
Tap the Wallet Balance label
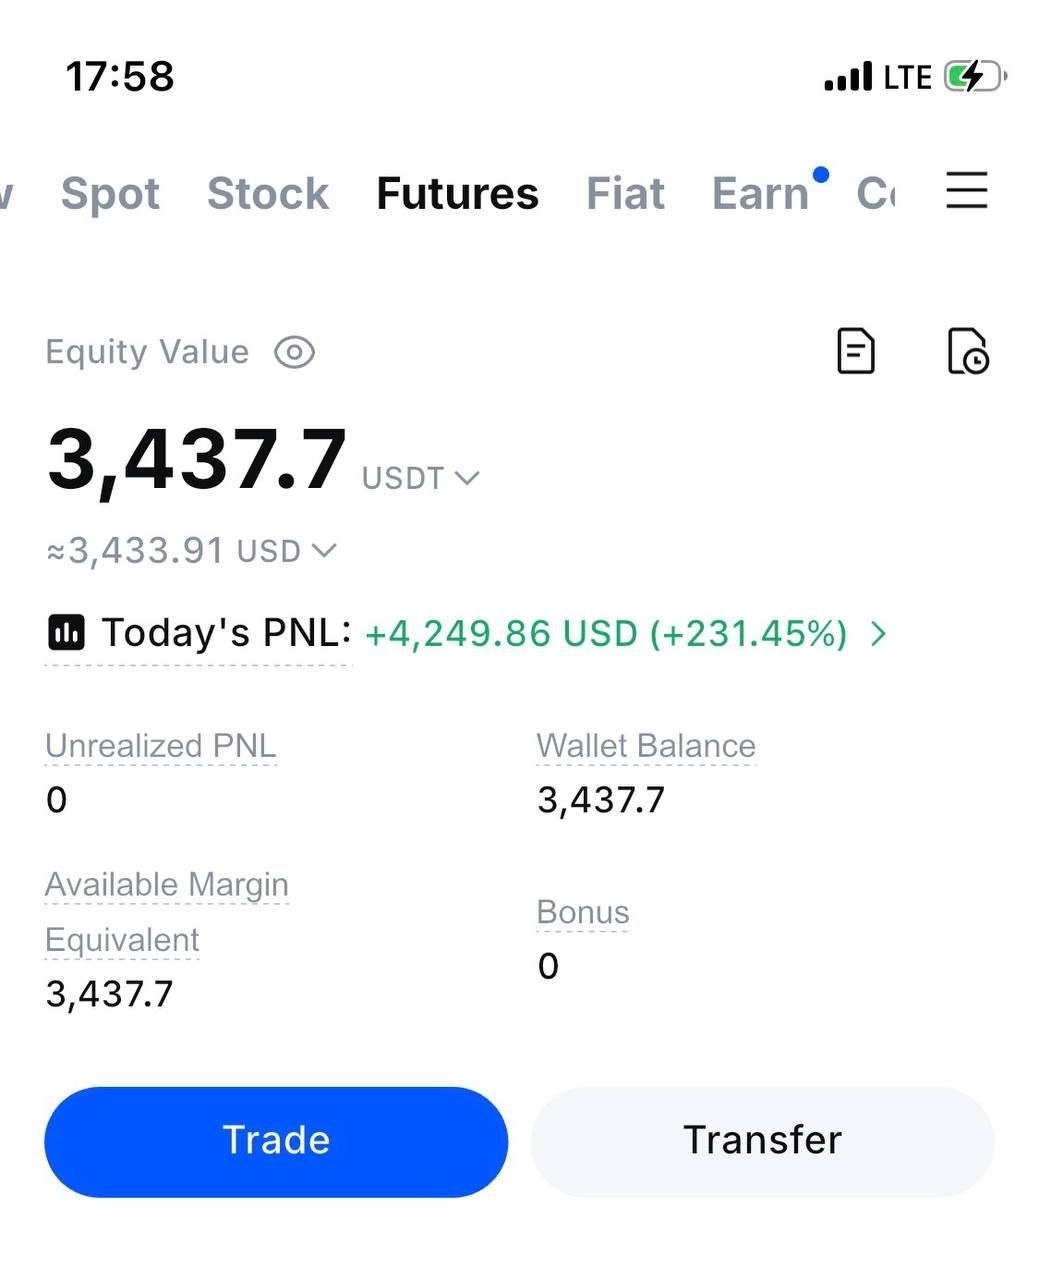coord(646,746)
